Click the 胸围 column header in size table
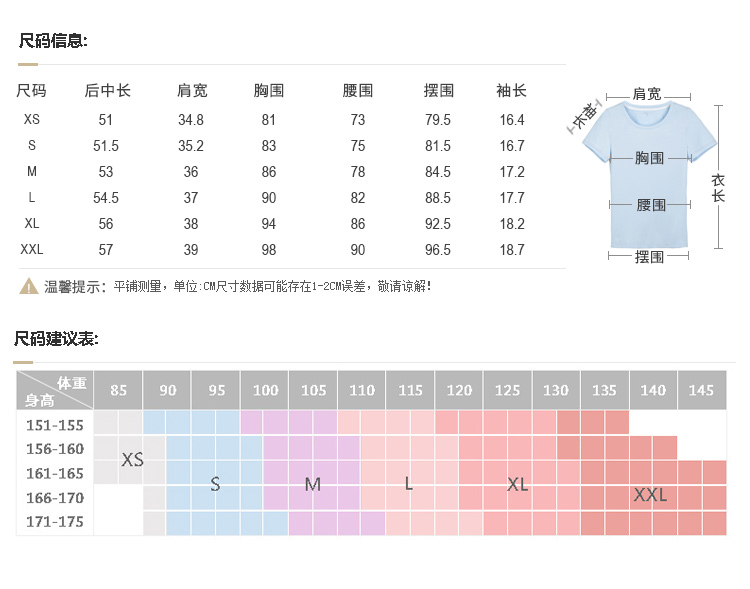This screenshot has height=589, width=750. [269, 91]
